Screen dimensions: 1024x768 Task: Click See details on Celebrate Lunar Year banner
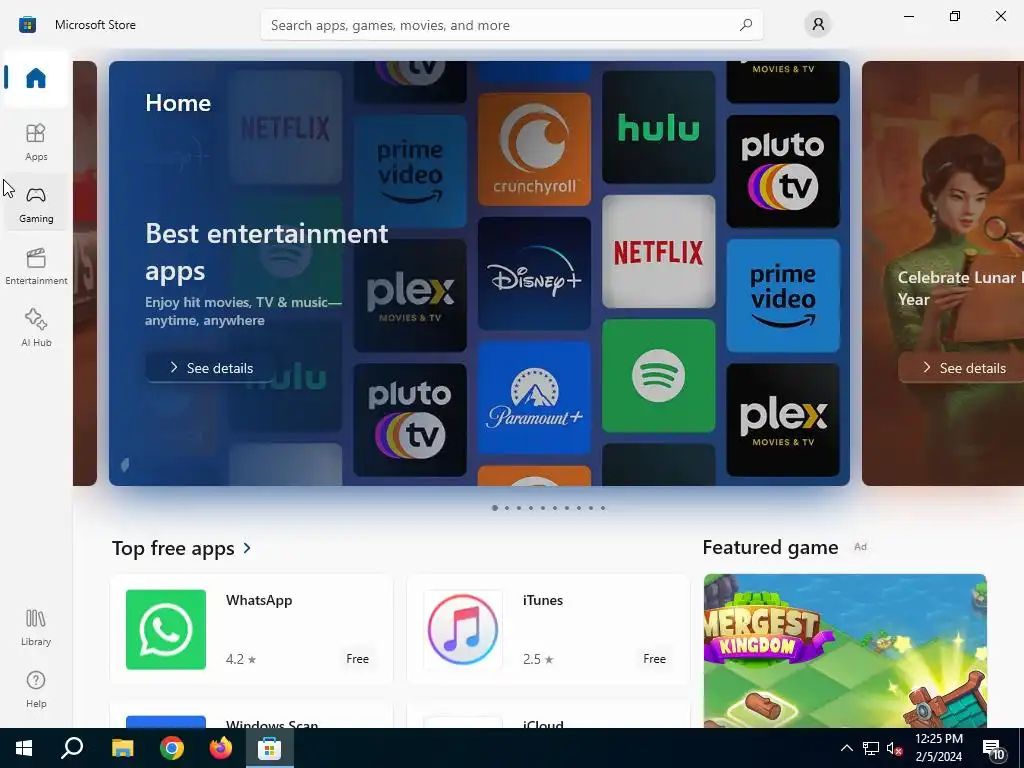963,368
